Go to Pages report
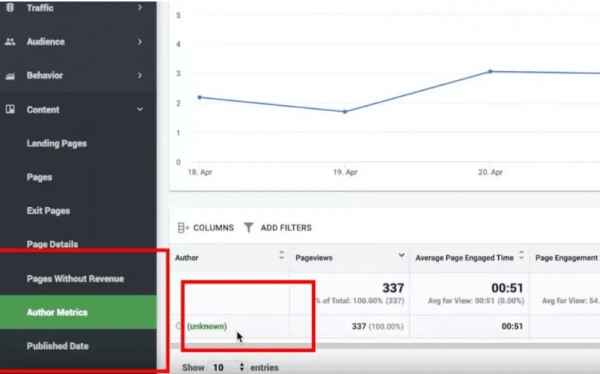This screenshot has height=374, width=600. (39, 177)
